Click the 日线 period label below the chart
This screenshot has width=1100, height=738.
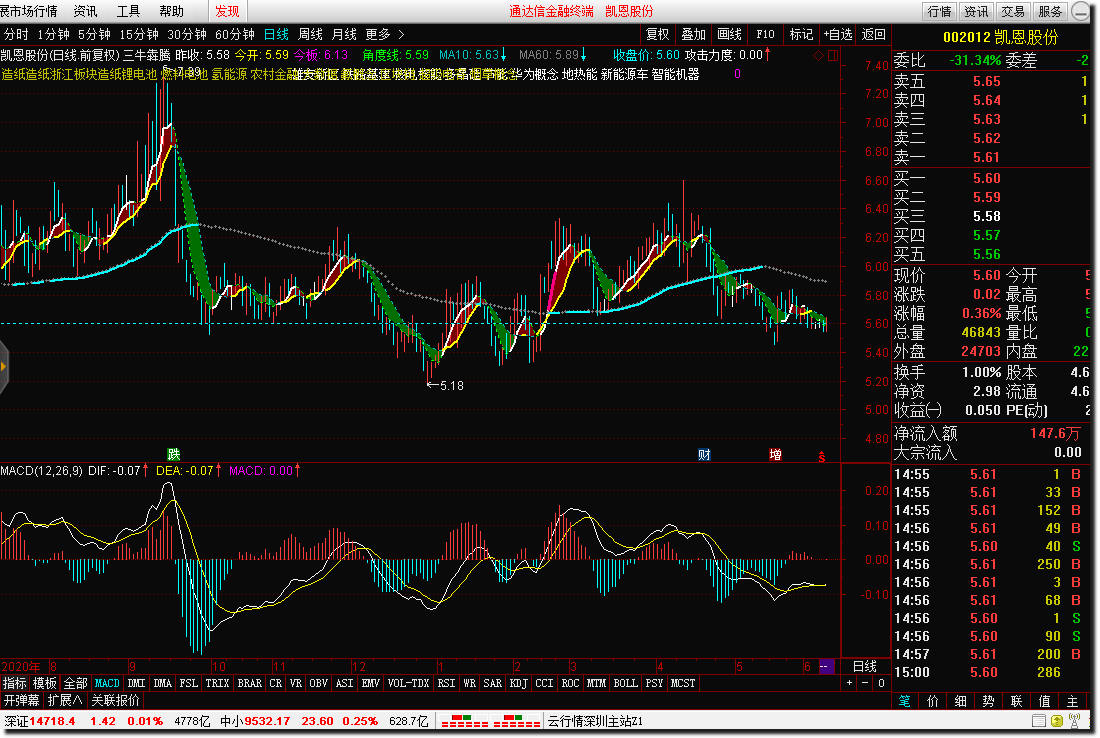[x=865, y=666]
